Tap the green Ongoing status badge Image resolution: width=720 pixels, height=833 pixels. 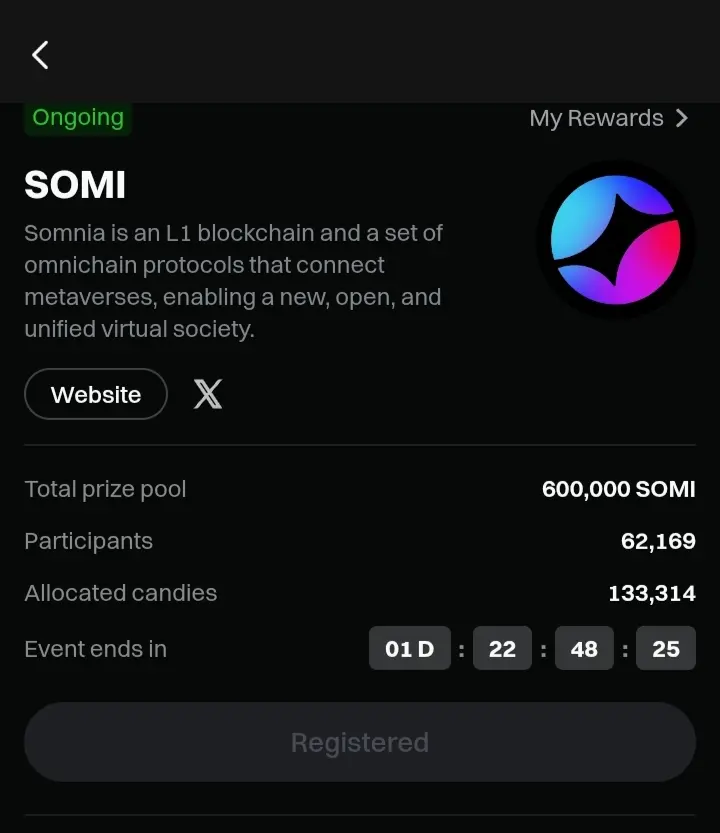(x=78, y=117)
